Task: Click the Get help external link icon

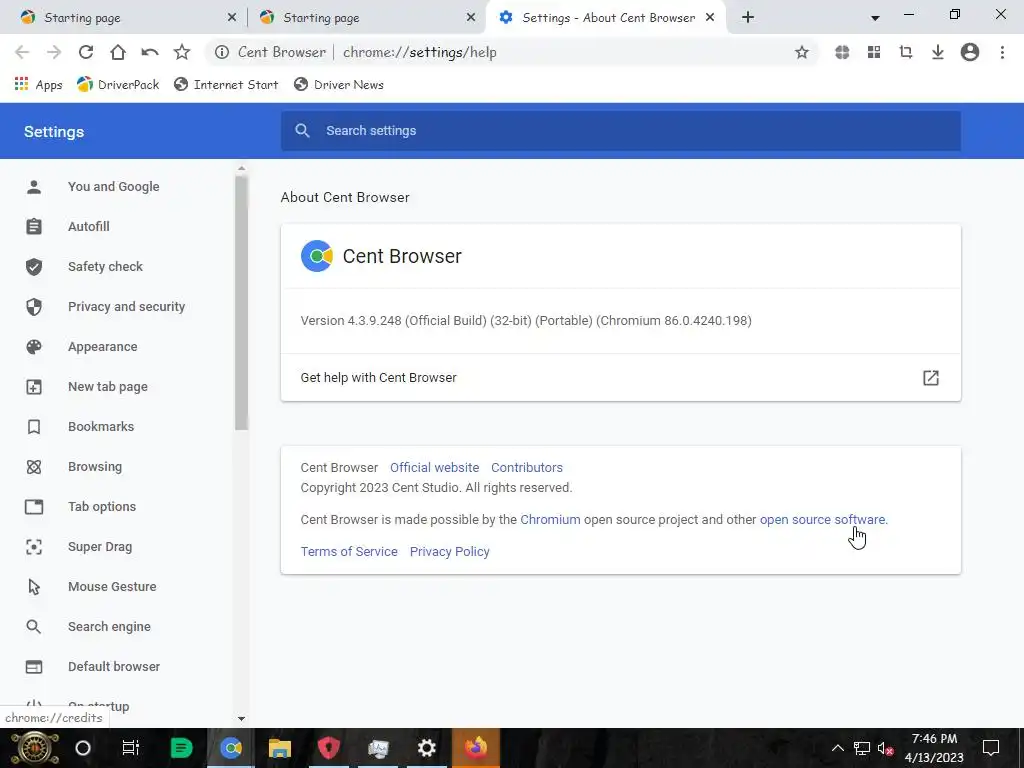Action: 931,377
